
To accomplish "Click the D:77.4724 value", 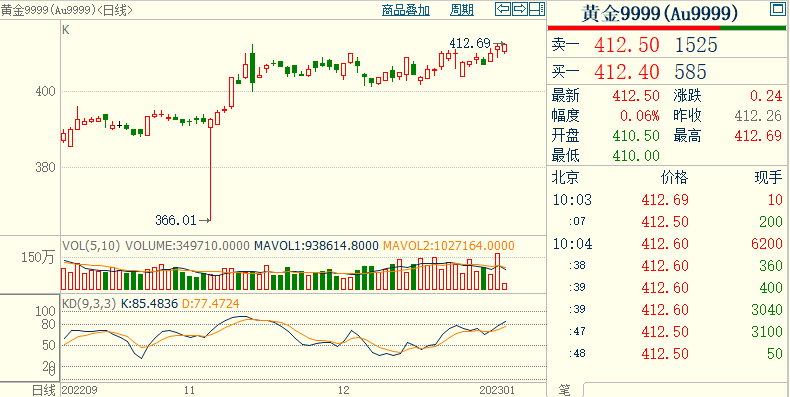I will coord(211,304).
